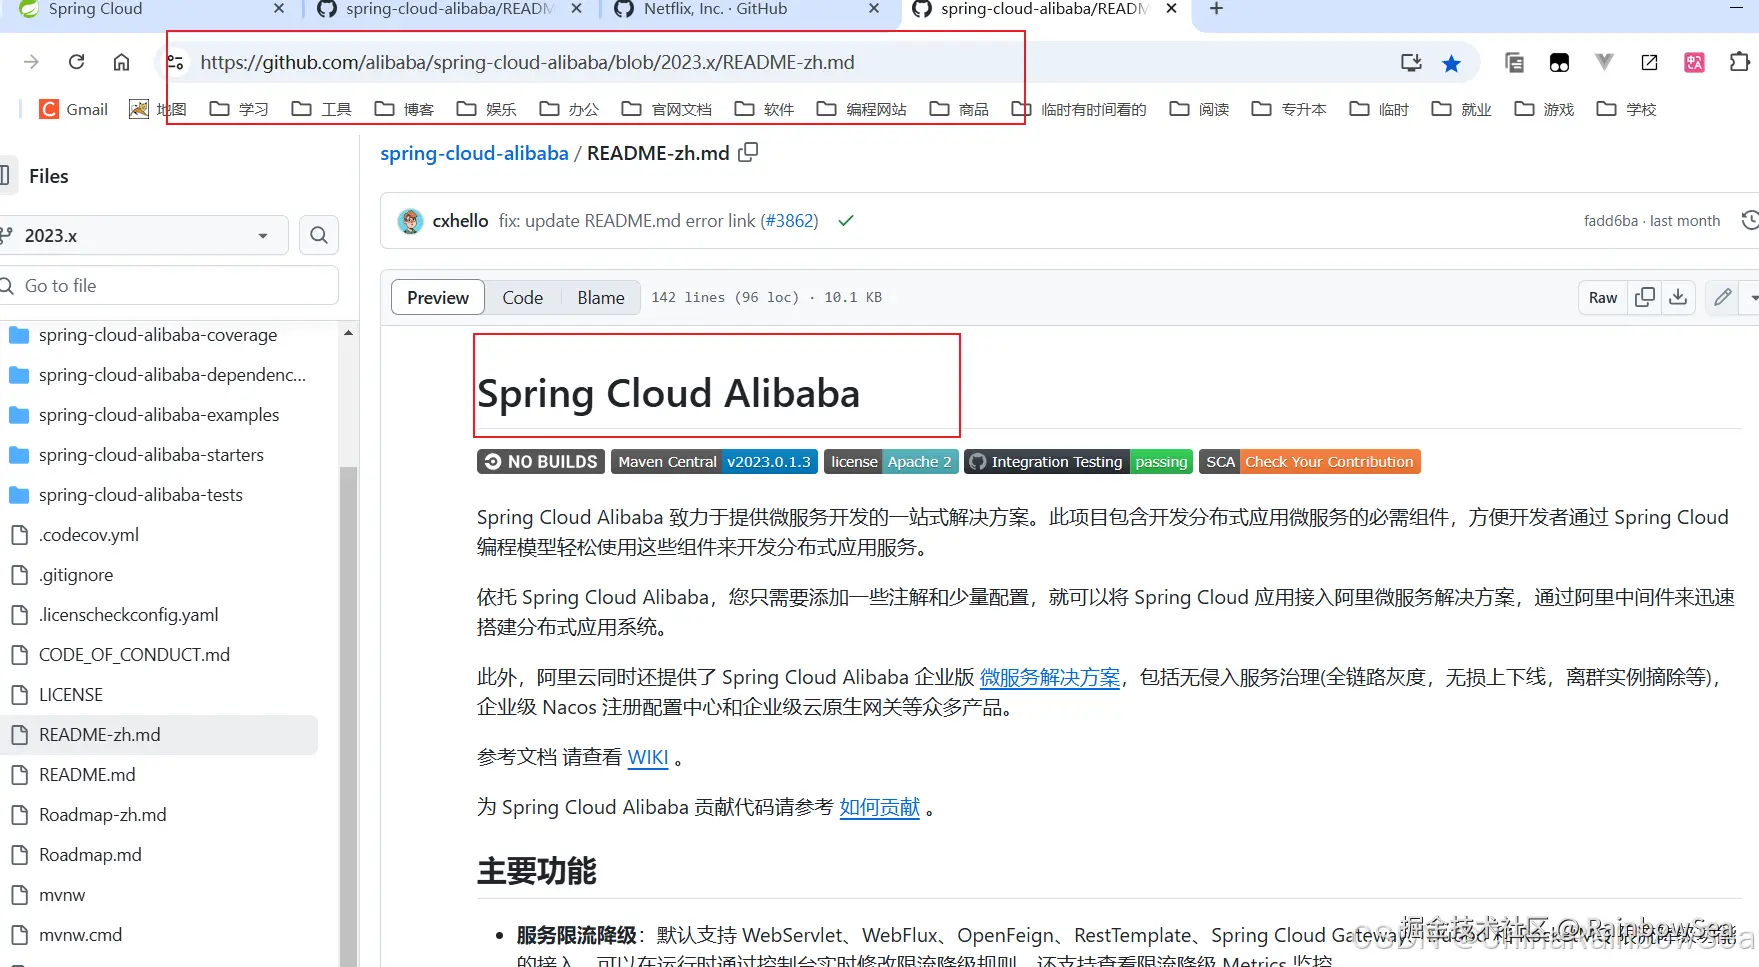Click the Raw button
The height and width of the screenshot is (967, 1759).
tap(1603, 297)
